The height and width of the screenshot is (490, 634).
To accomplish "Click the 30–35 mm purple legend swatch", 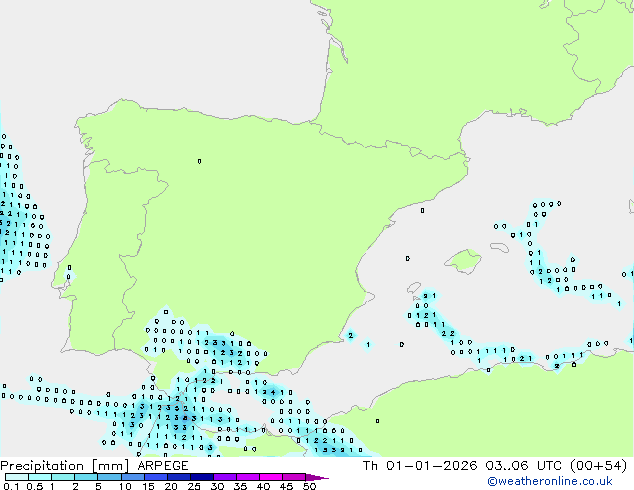I will coord(225,477).
